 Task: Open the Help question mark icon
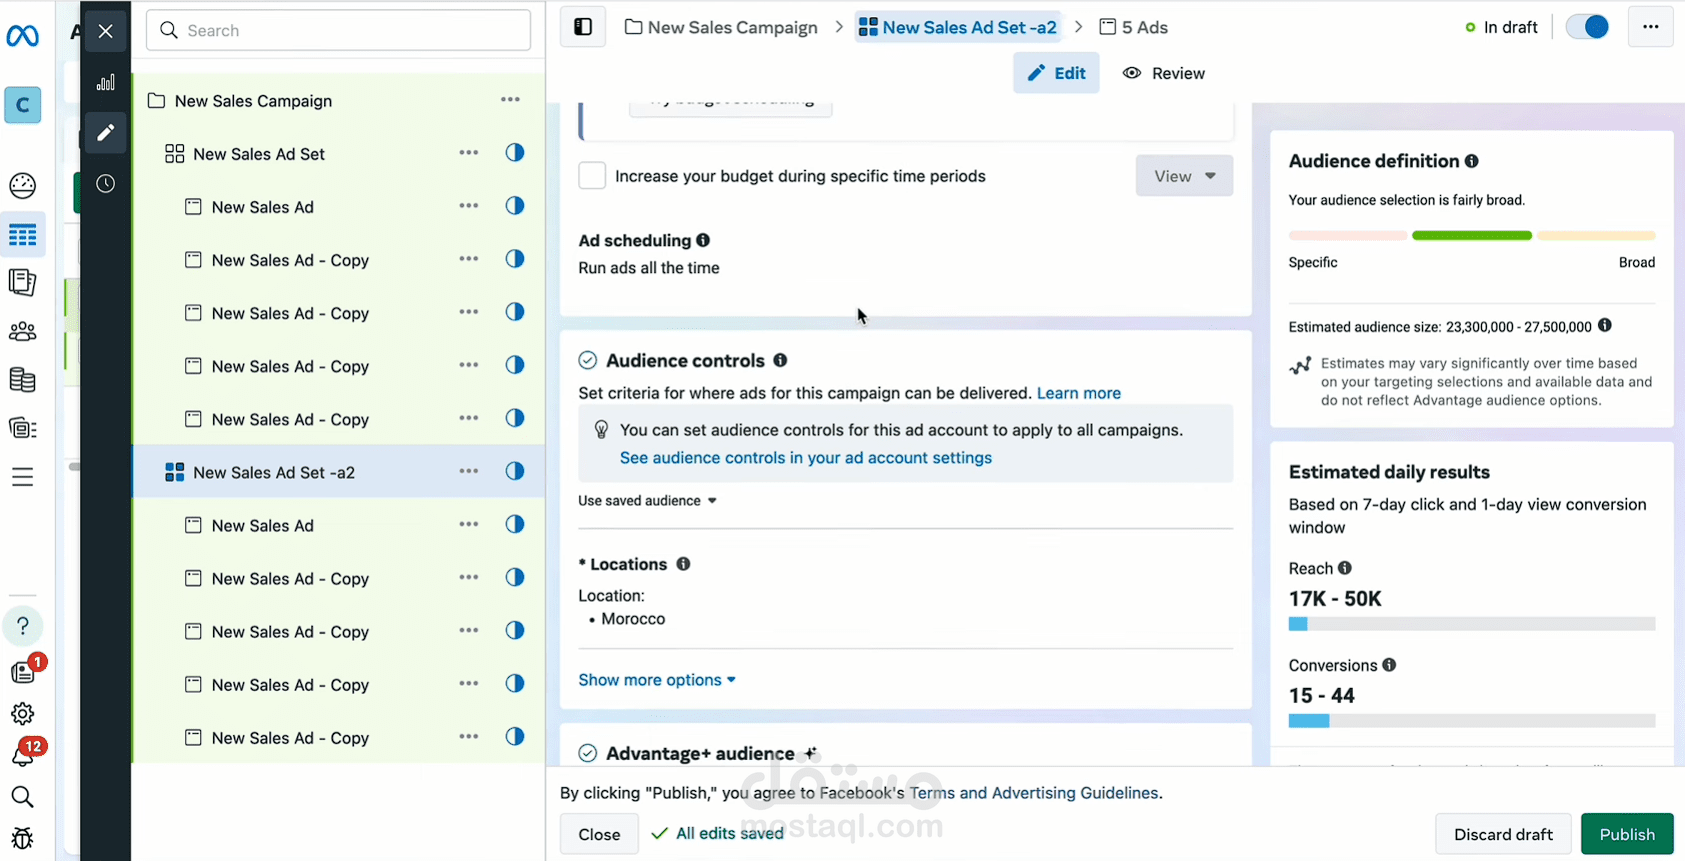(22, 626)
